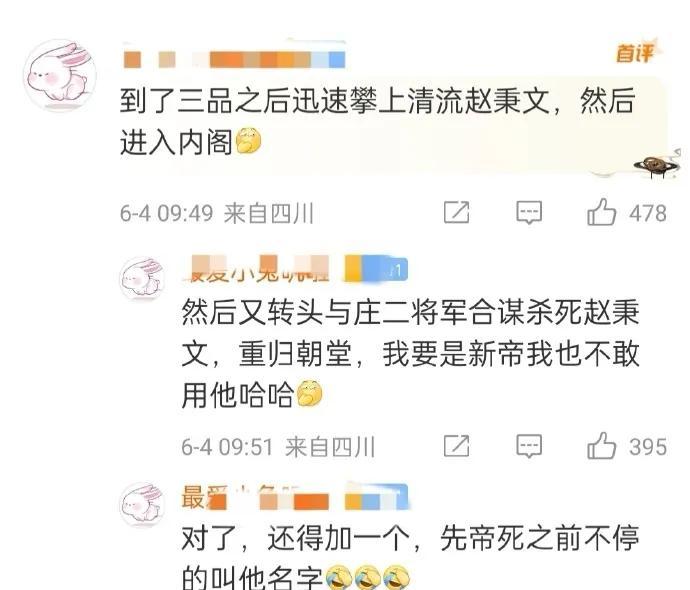This screenshot has height=590, width=690.
Task: Share the first comment via repost icon
Action: (x=456, y=213)
